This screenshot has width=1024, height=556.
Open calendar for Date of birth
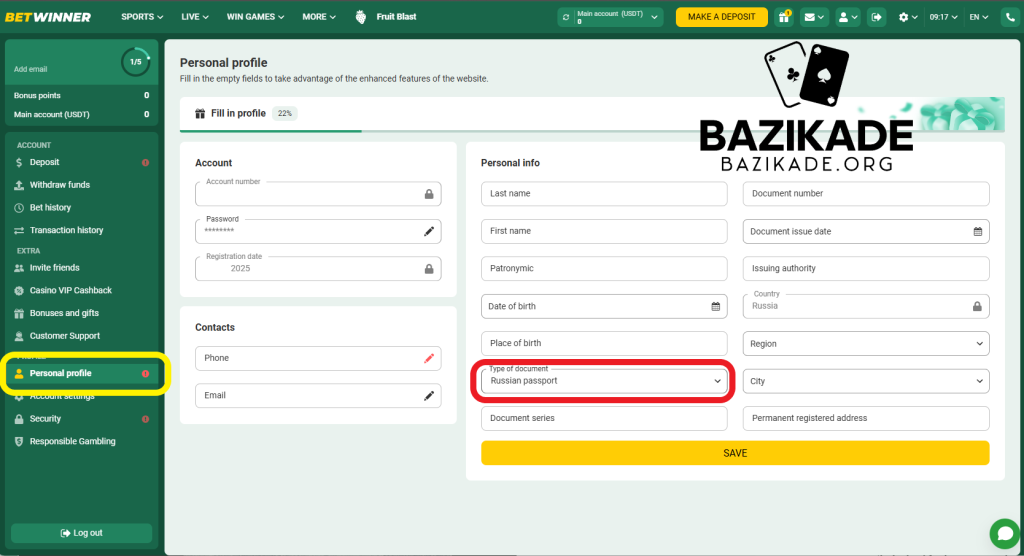click(x=716, y=306)
